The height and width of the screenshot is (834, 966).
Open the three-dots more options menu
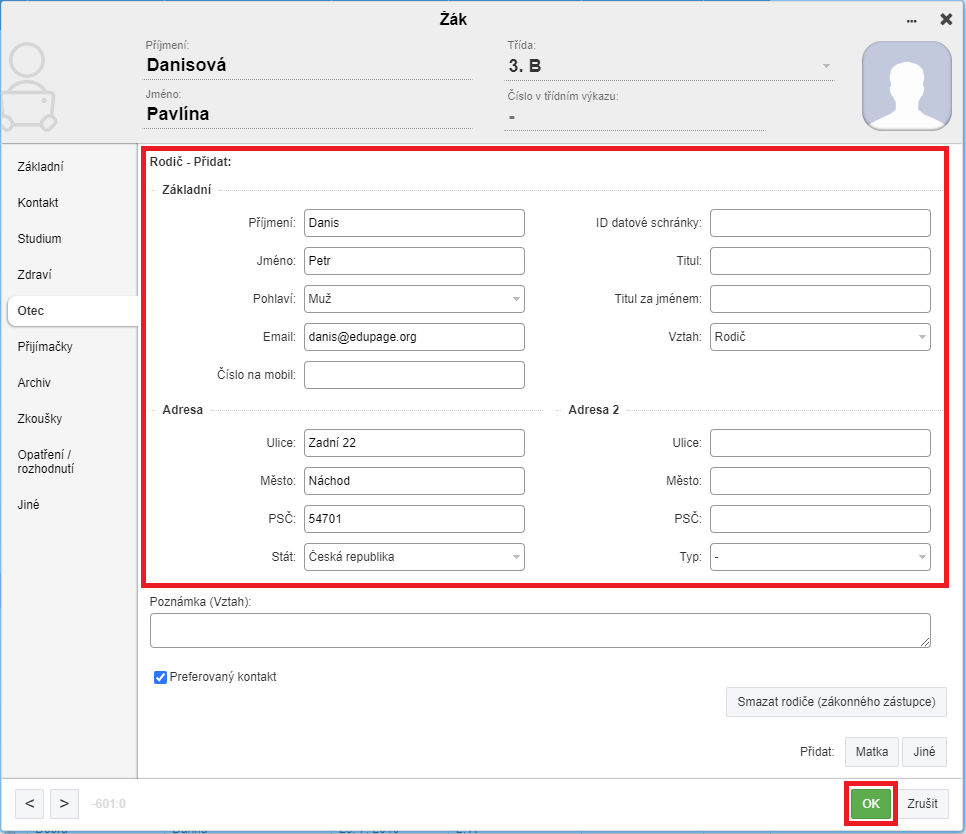(x=911, y=21)
